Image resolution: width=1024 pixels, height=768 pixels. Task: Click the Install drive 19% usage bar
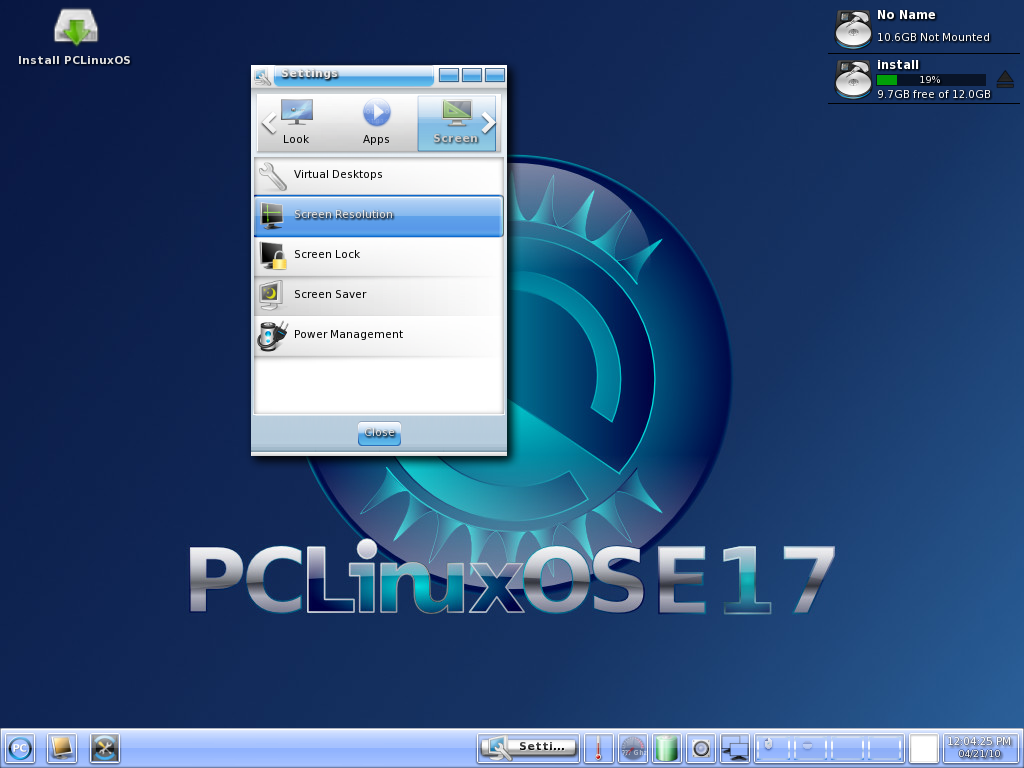click(930, 80)
